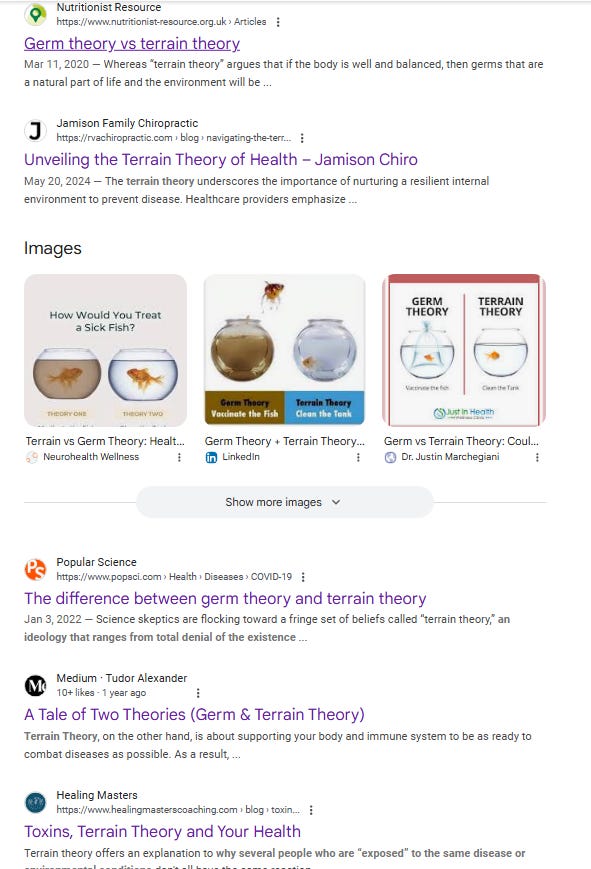Open 'Unveiling the Terrain Theory of Health' link
Image resolution: width=591 pixels, height=869 pixels.
tap(221, 160)
